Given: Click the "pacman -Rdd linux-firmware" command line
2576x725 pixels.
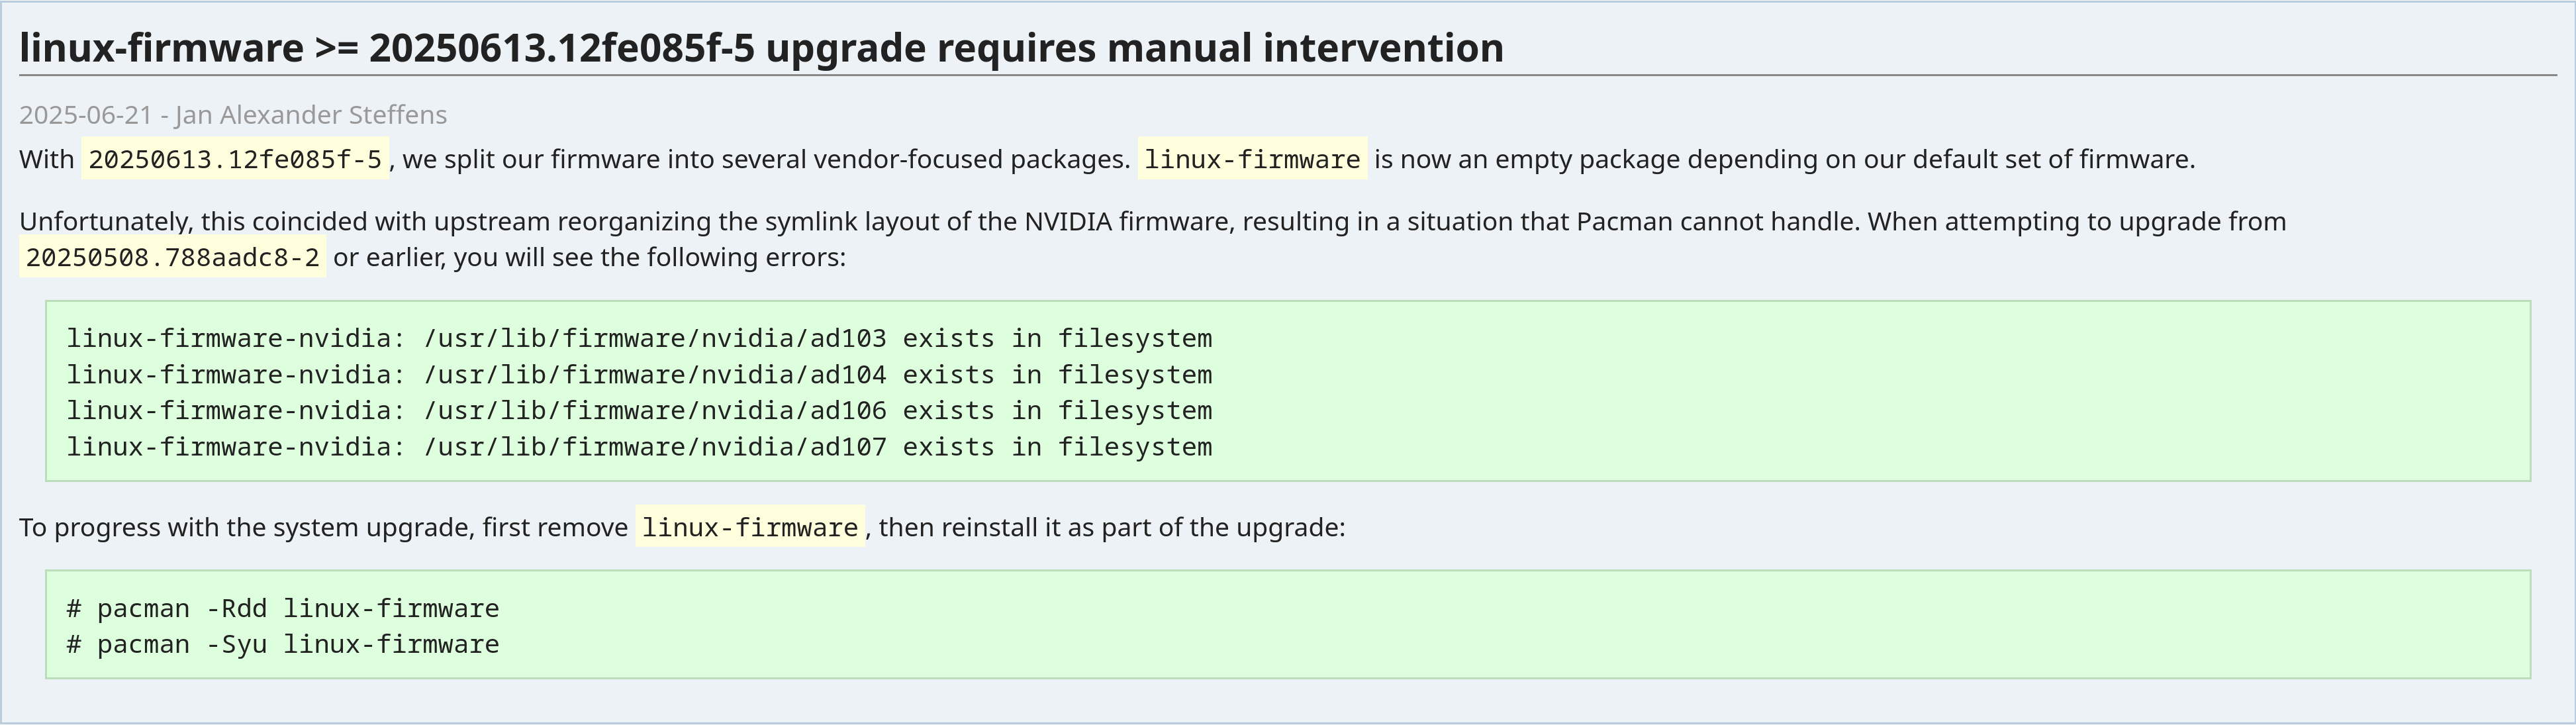Looking at the screenshot, I should tap(283, 608).
